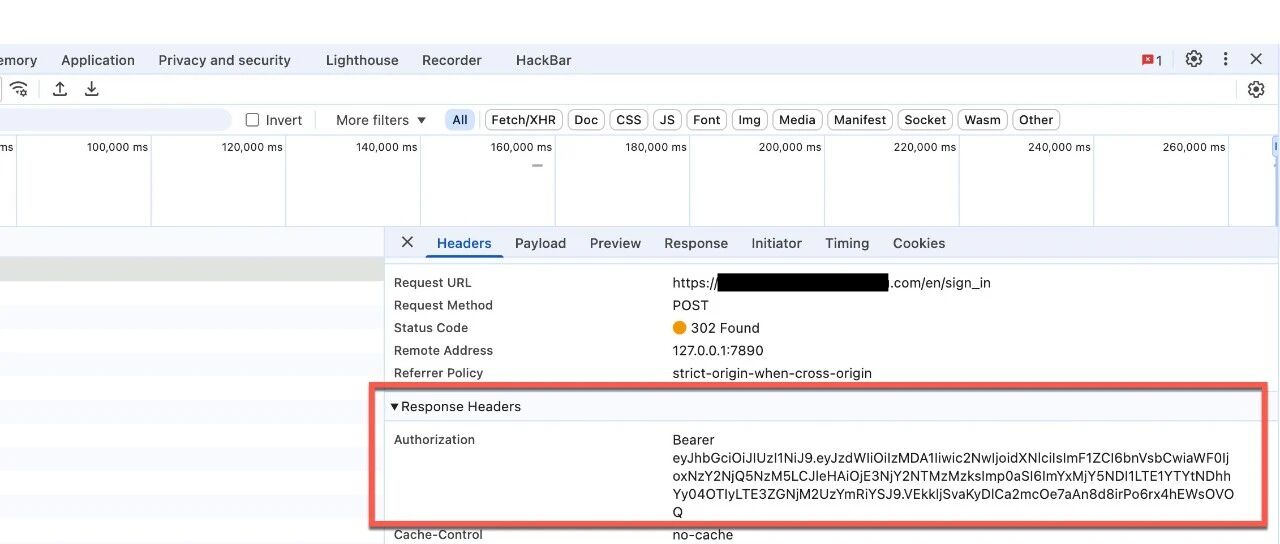
Task: Open the Recorder panel tab
Action: (x=452, y=60)
